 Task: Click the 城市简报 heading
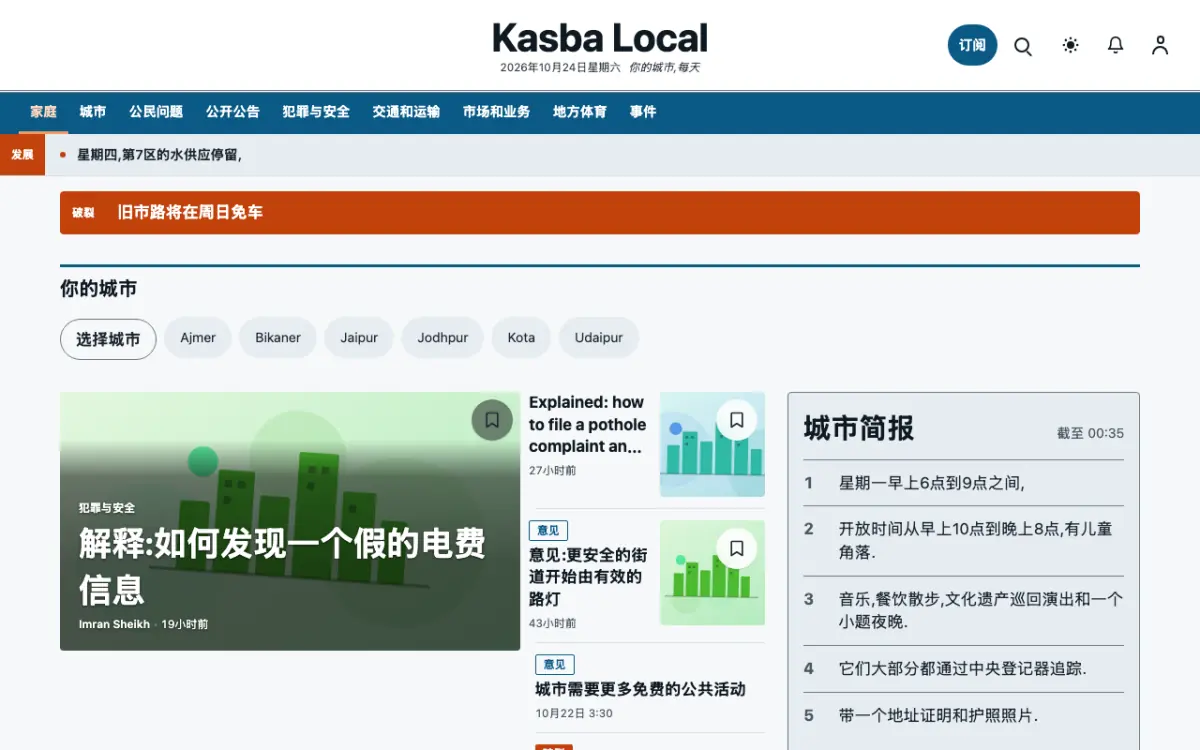[x=859, y=429]
